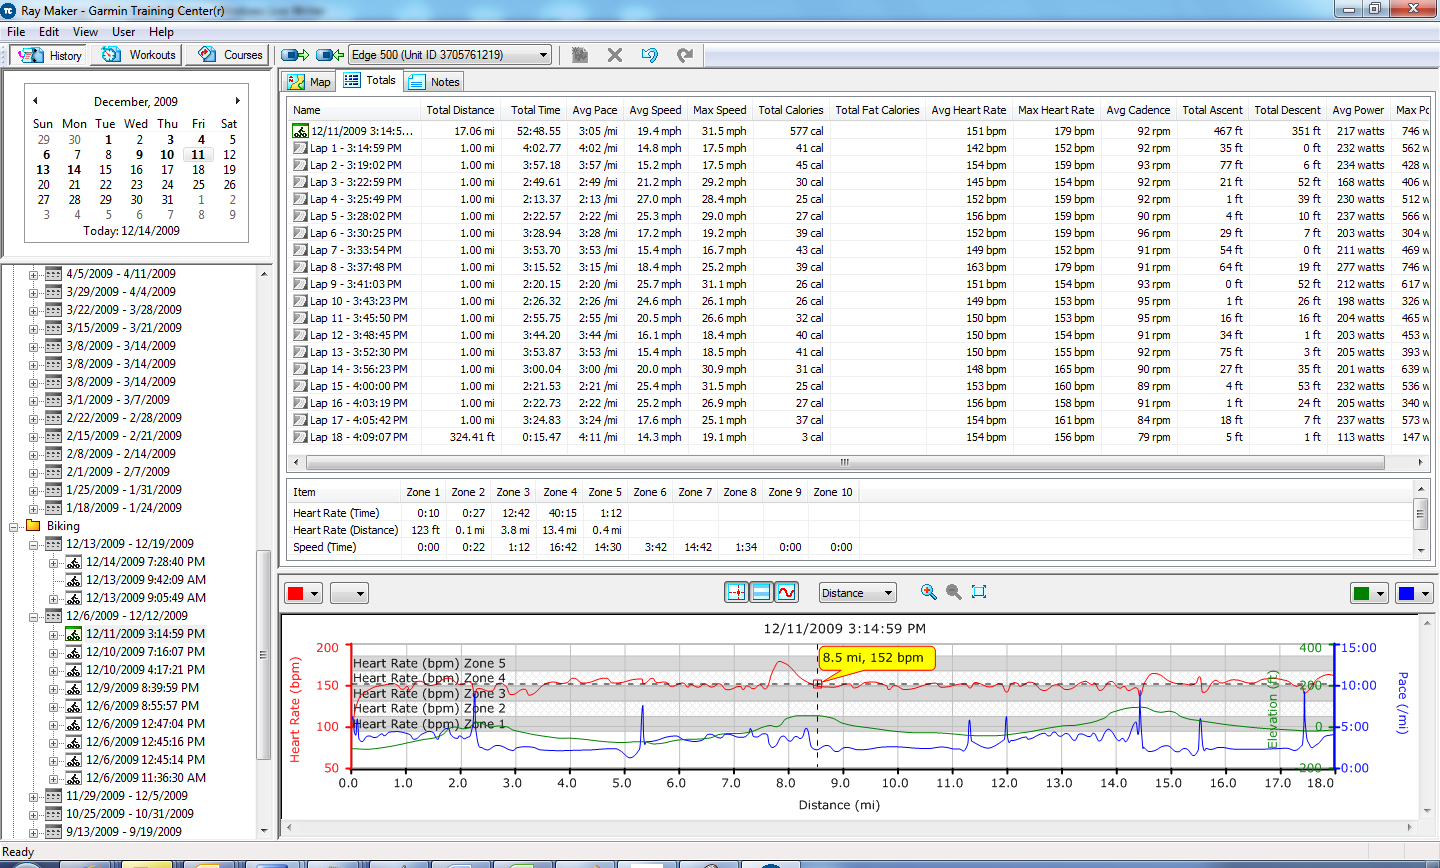Click the delete X toolbar icon

615,55
